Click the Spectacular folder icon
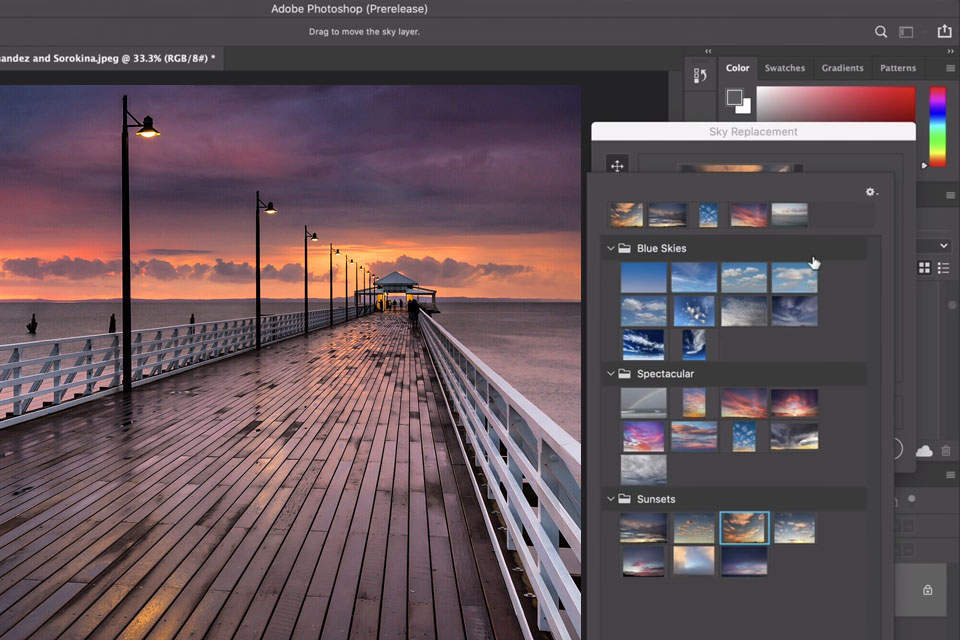The image size is (960, 640). point(624,374)
